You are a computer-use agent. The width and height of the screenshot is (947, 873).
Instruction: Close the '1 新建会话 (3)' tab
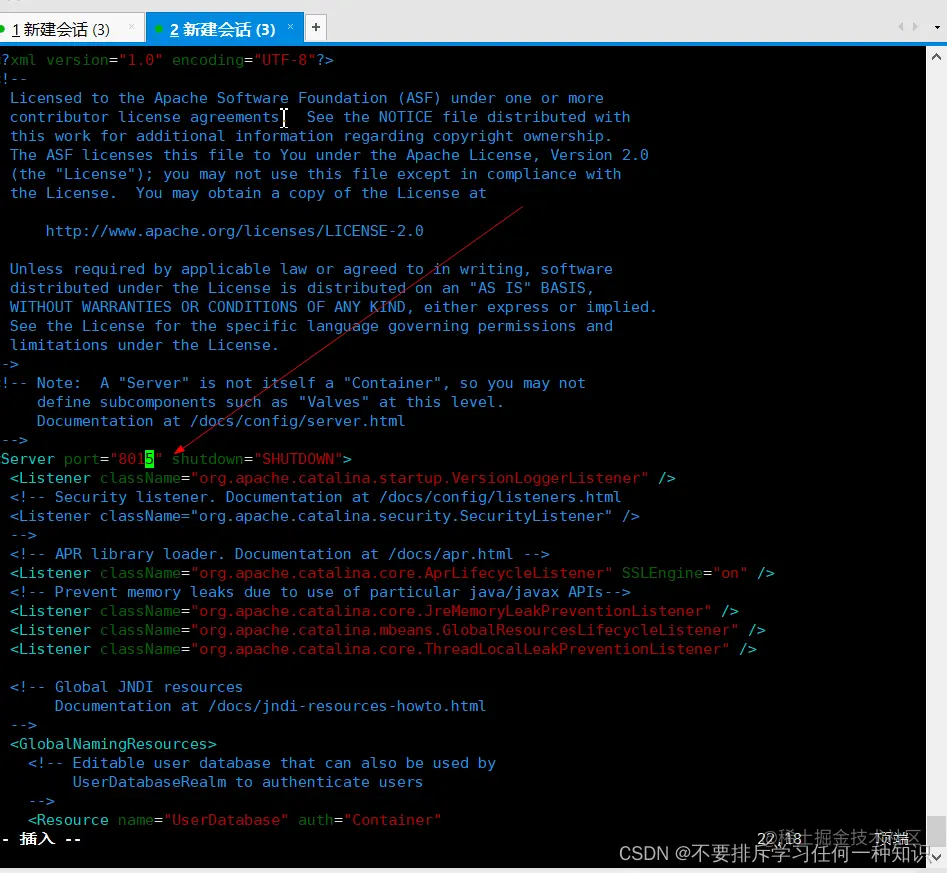131,27
